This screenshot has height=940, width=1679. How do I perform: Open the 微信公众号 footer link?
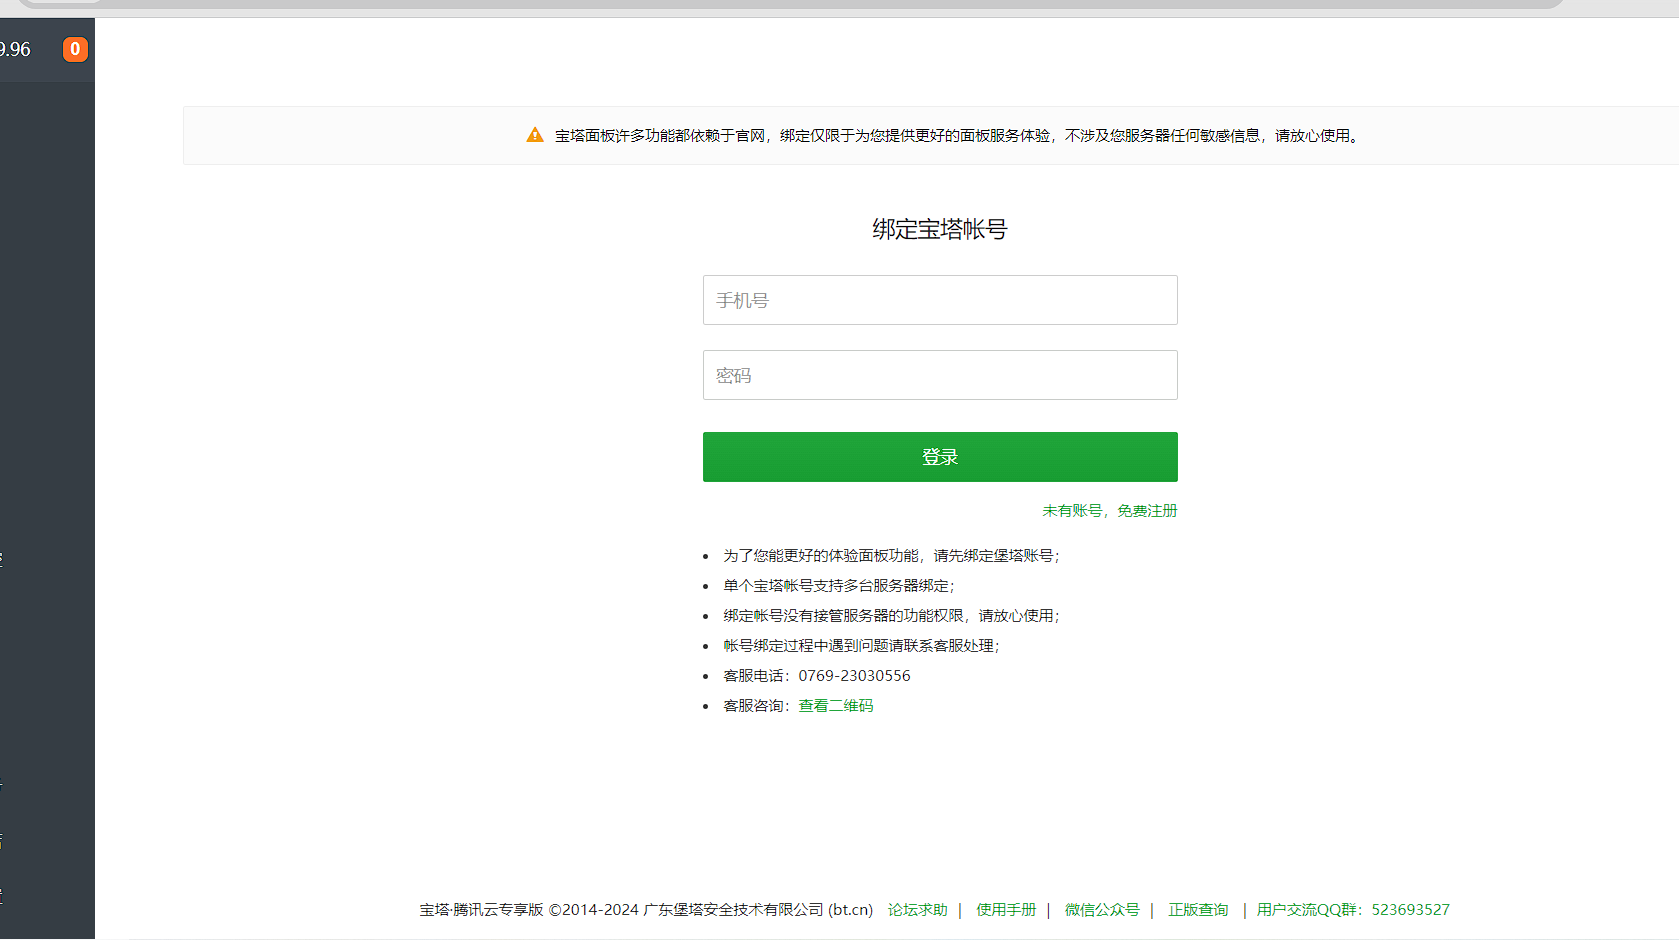point(1101,910)
